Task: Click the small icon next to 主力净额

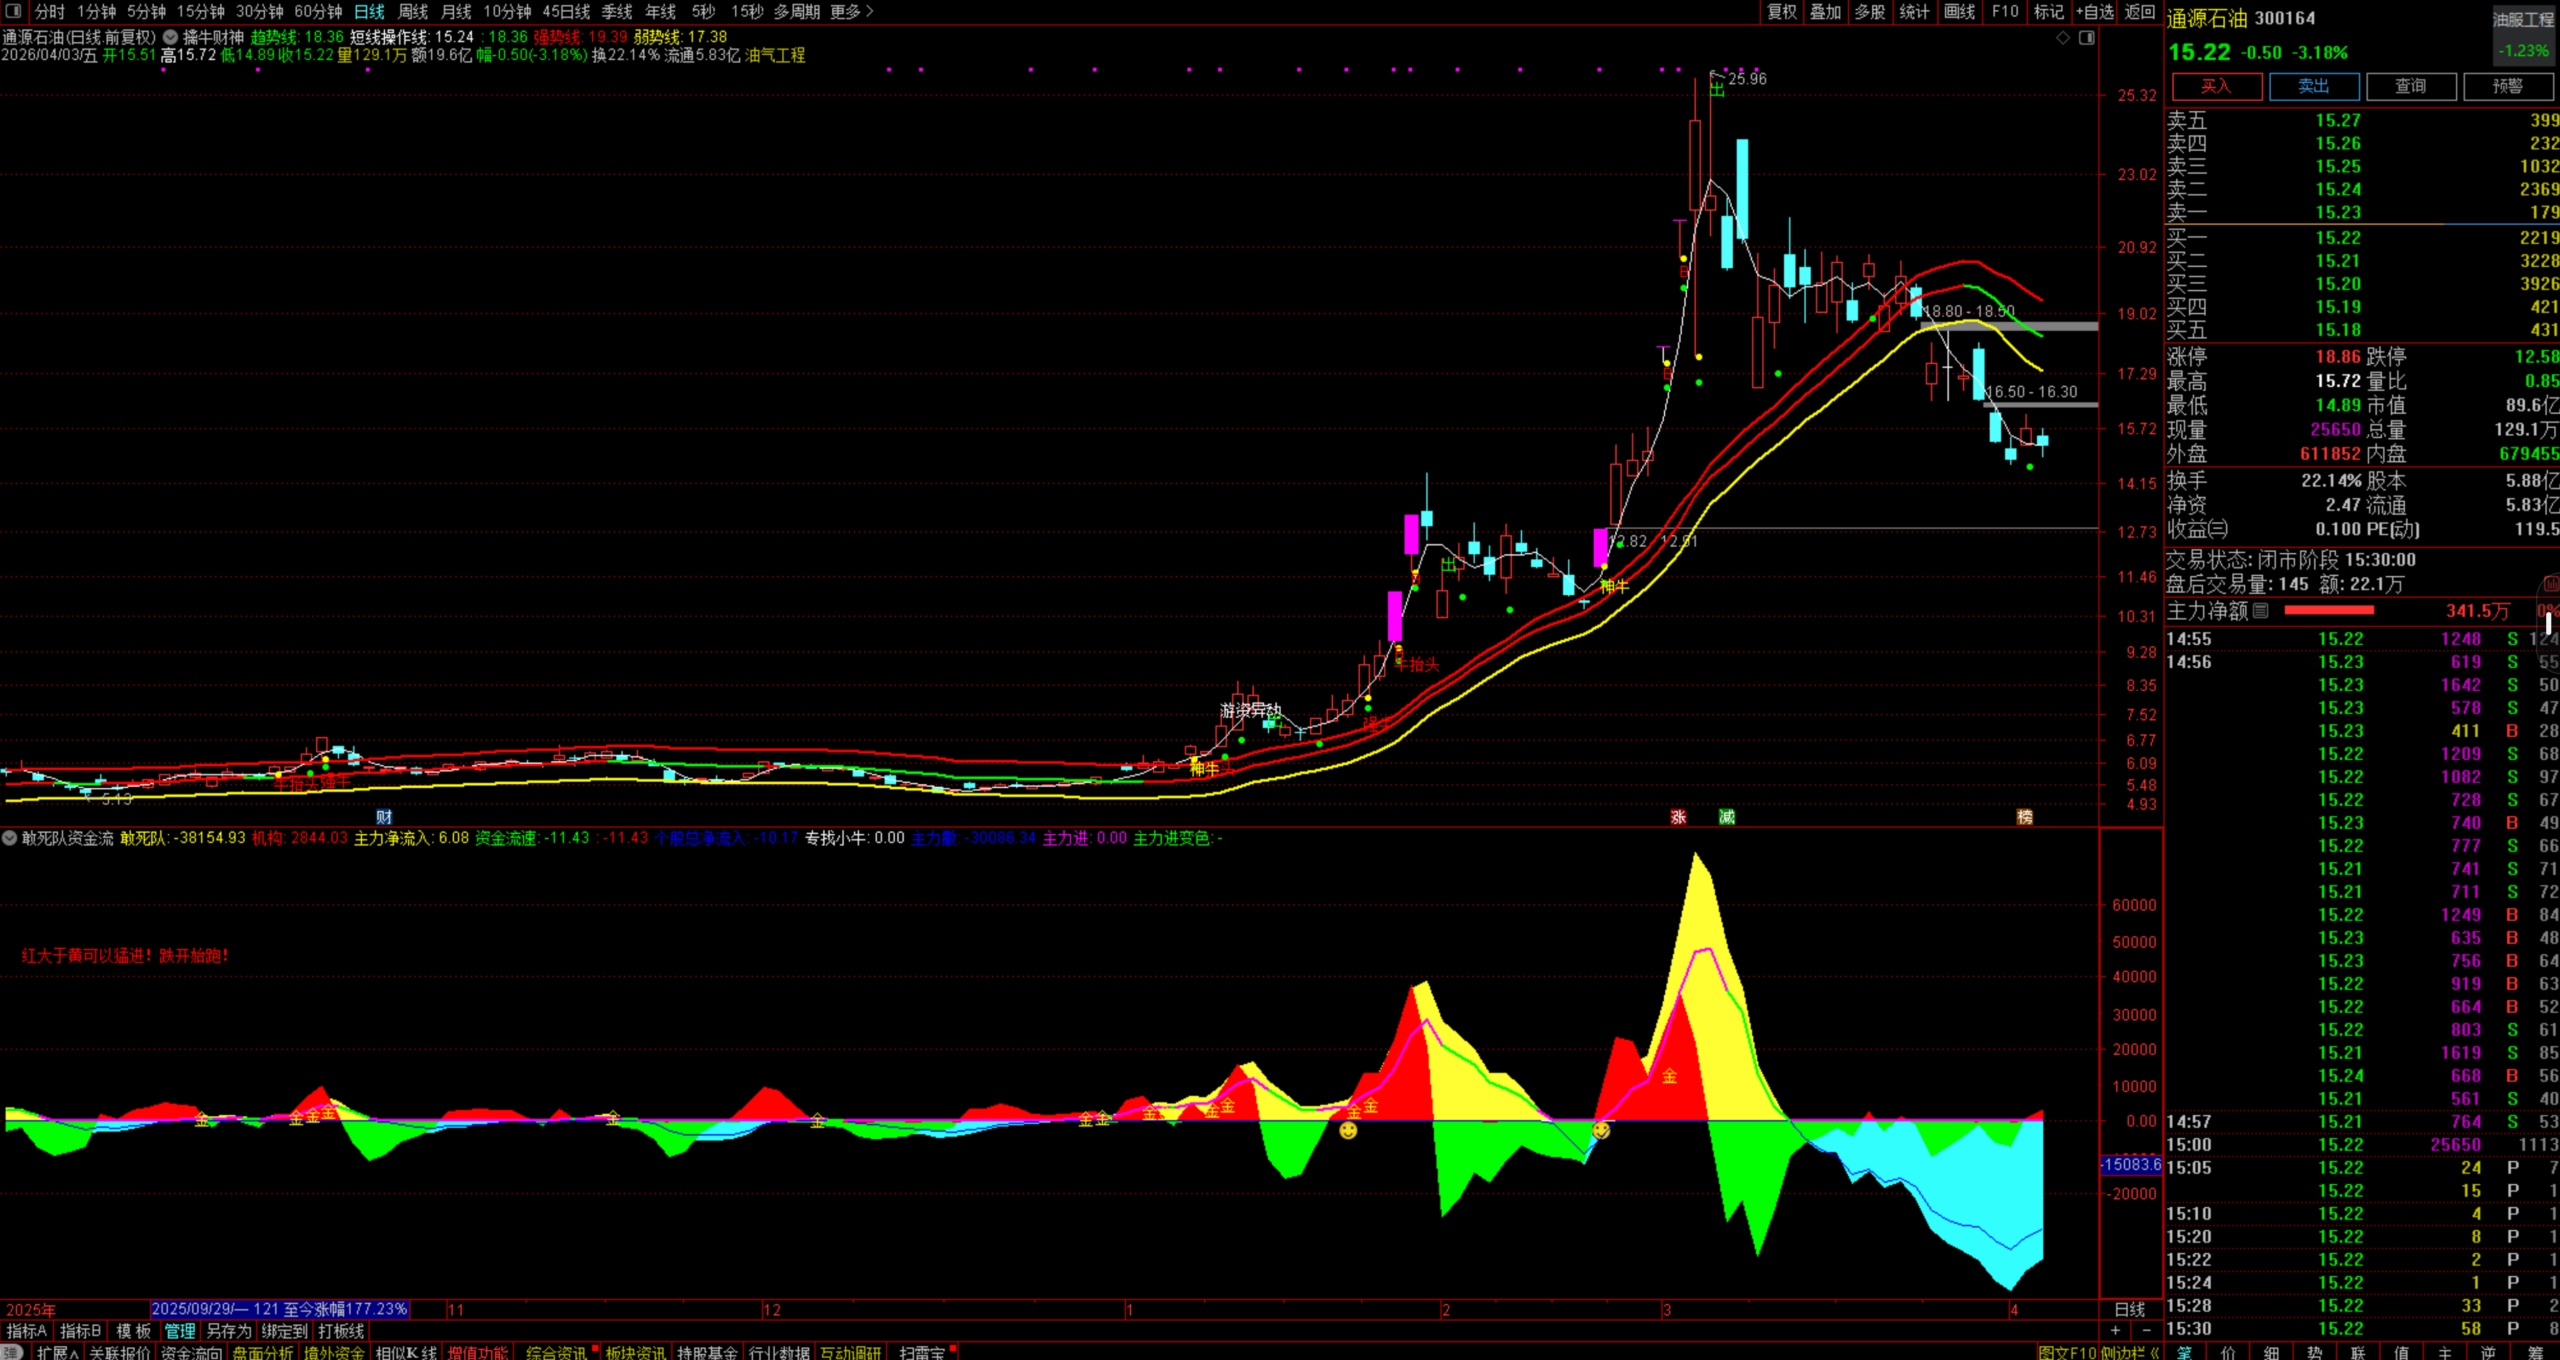Action: pos(2260,610)
